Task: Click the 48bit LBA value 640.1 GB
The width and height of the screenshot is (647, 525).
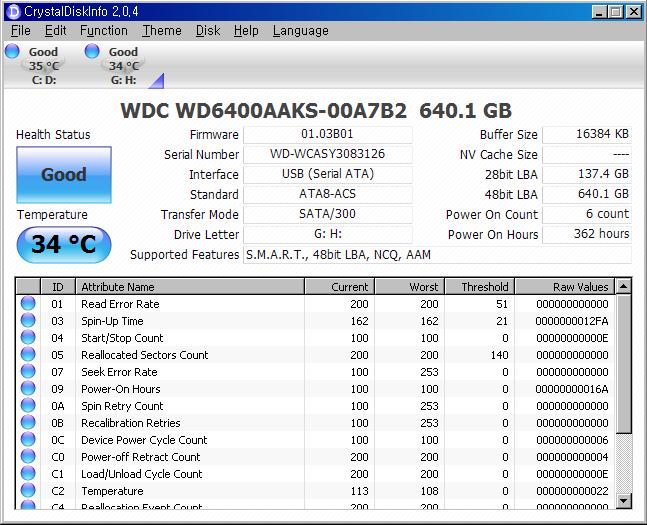Action: coord(587,194)
